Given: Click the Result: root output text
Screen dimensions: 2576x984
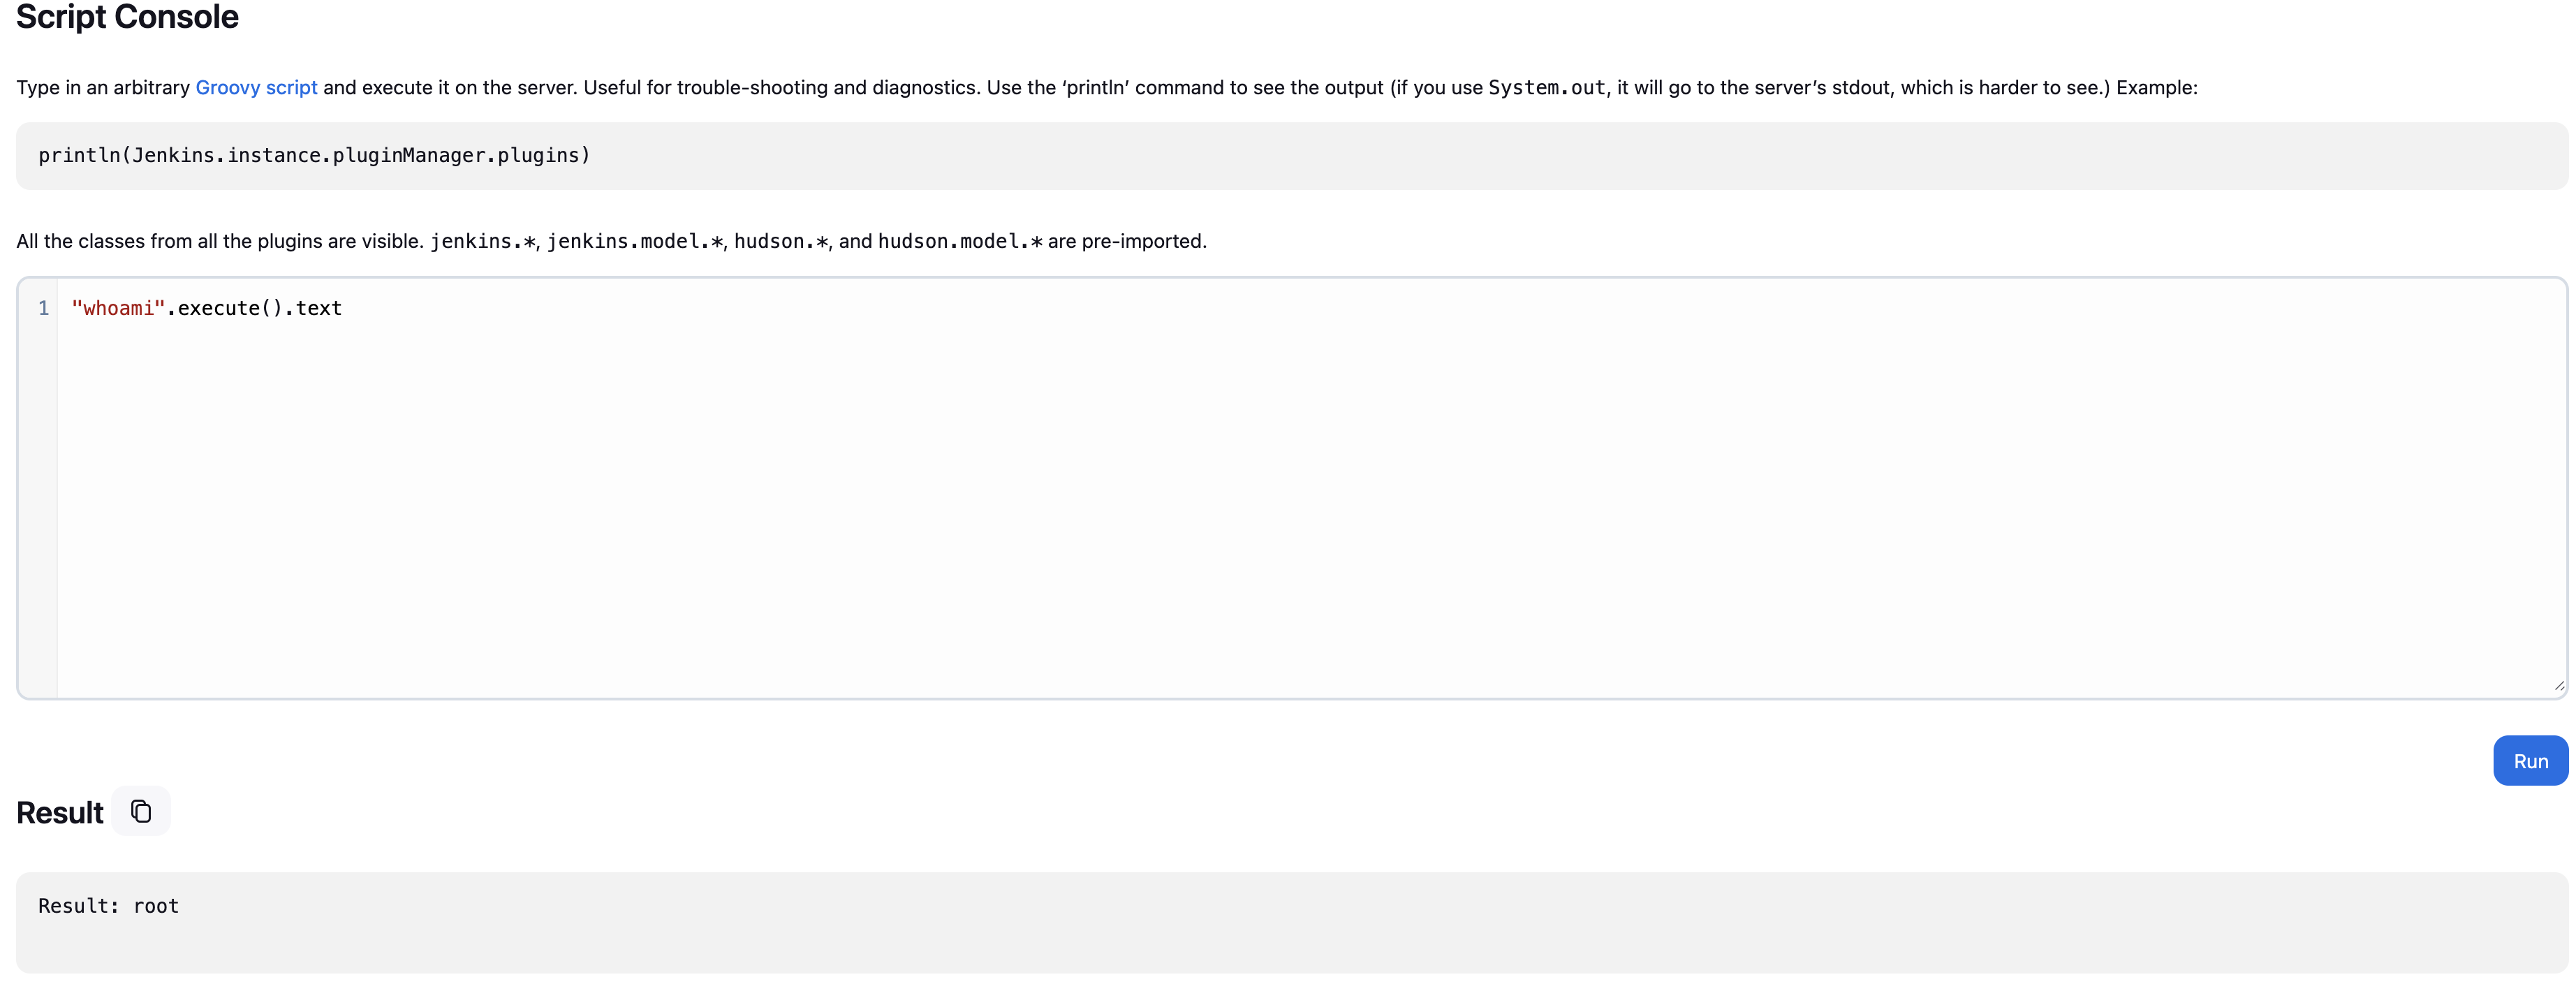Looking at the screenshot, I should click(108, 905).
